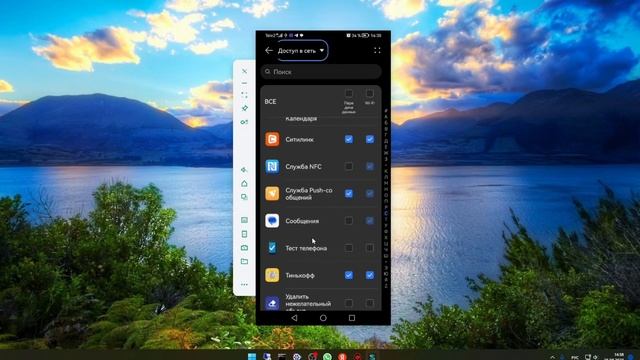Click the sidebar icon above the folder
The image size is (640, 360).
244,247
